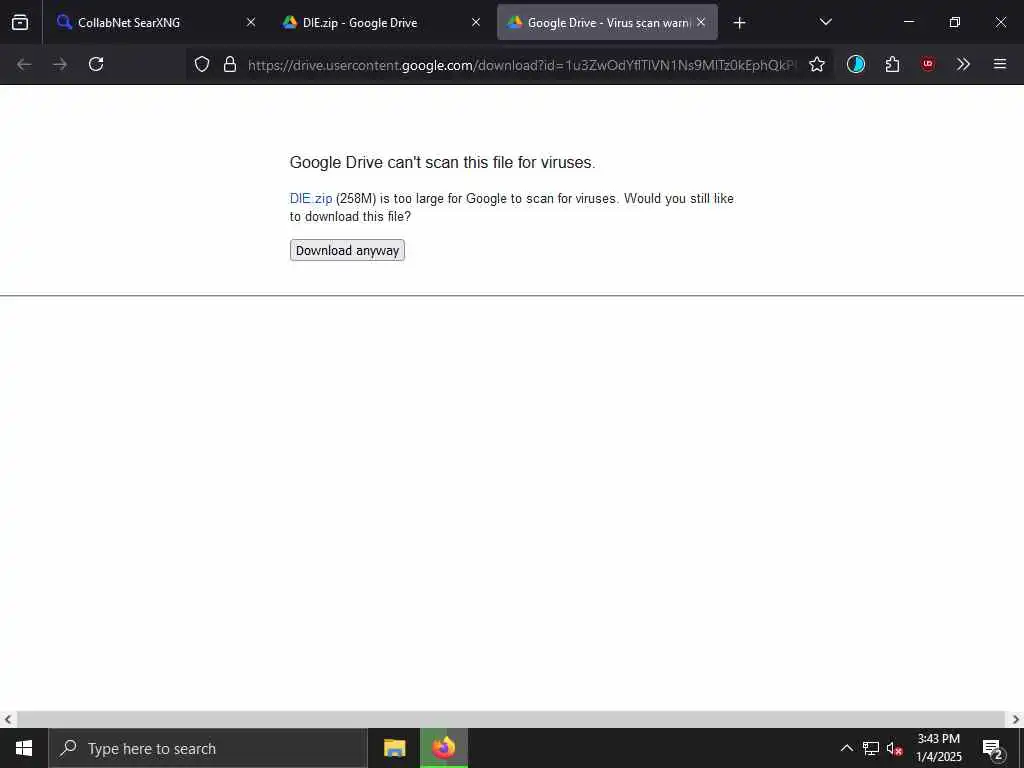Image resolution: width=1024 pixels, height=768 pixels.
Task: Open the Extensions puzzle piece menu
Action: [892, 64]
